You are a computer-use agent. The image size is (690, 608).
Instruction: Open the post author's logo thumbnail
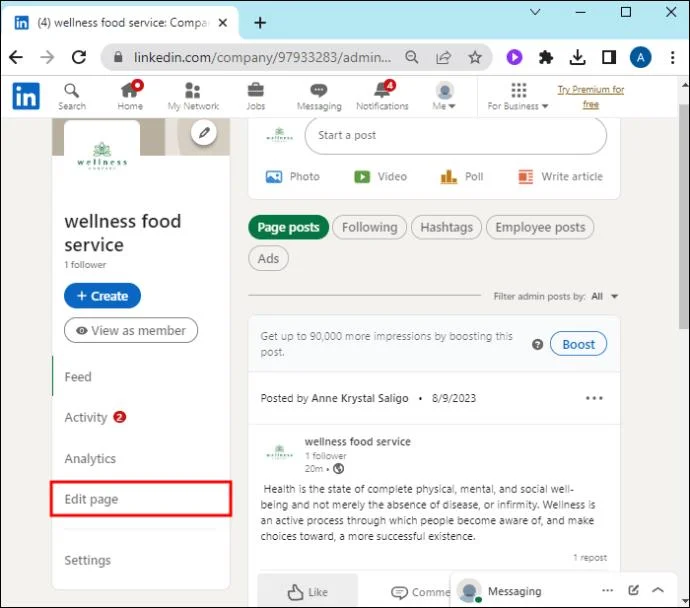pos(279,453)
